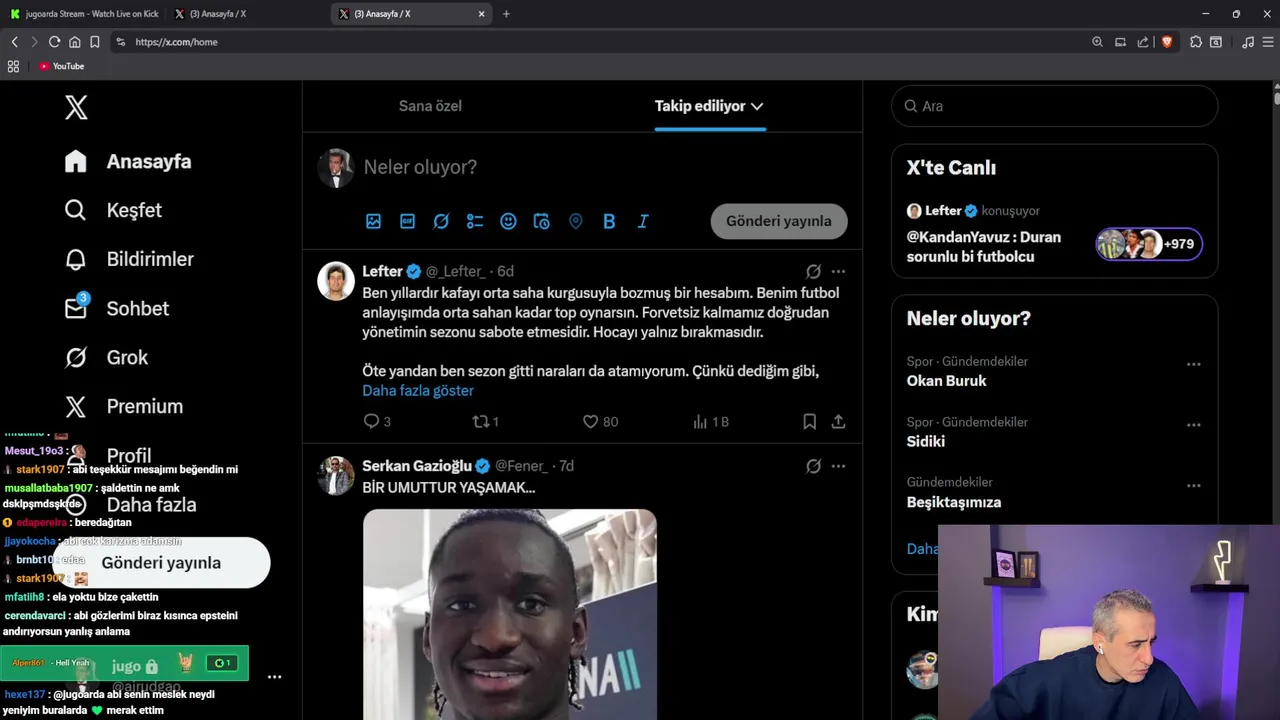Image resolution: width=1280 pixels, height=720 pixels.
Task: Like Lefter's post
Action: [600, 422]
